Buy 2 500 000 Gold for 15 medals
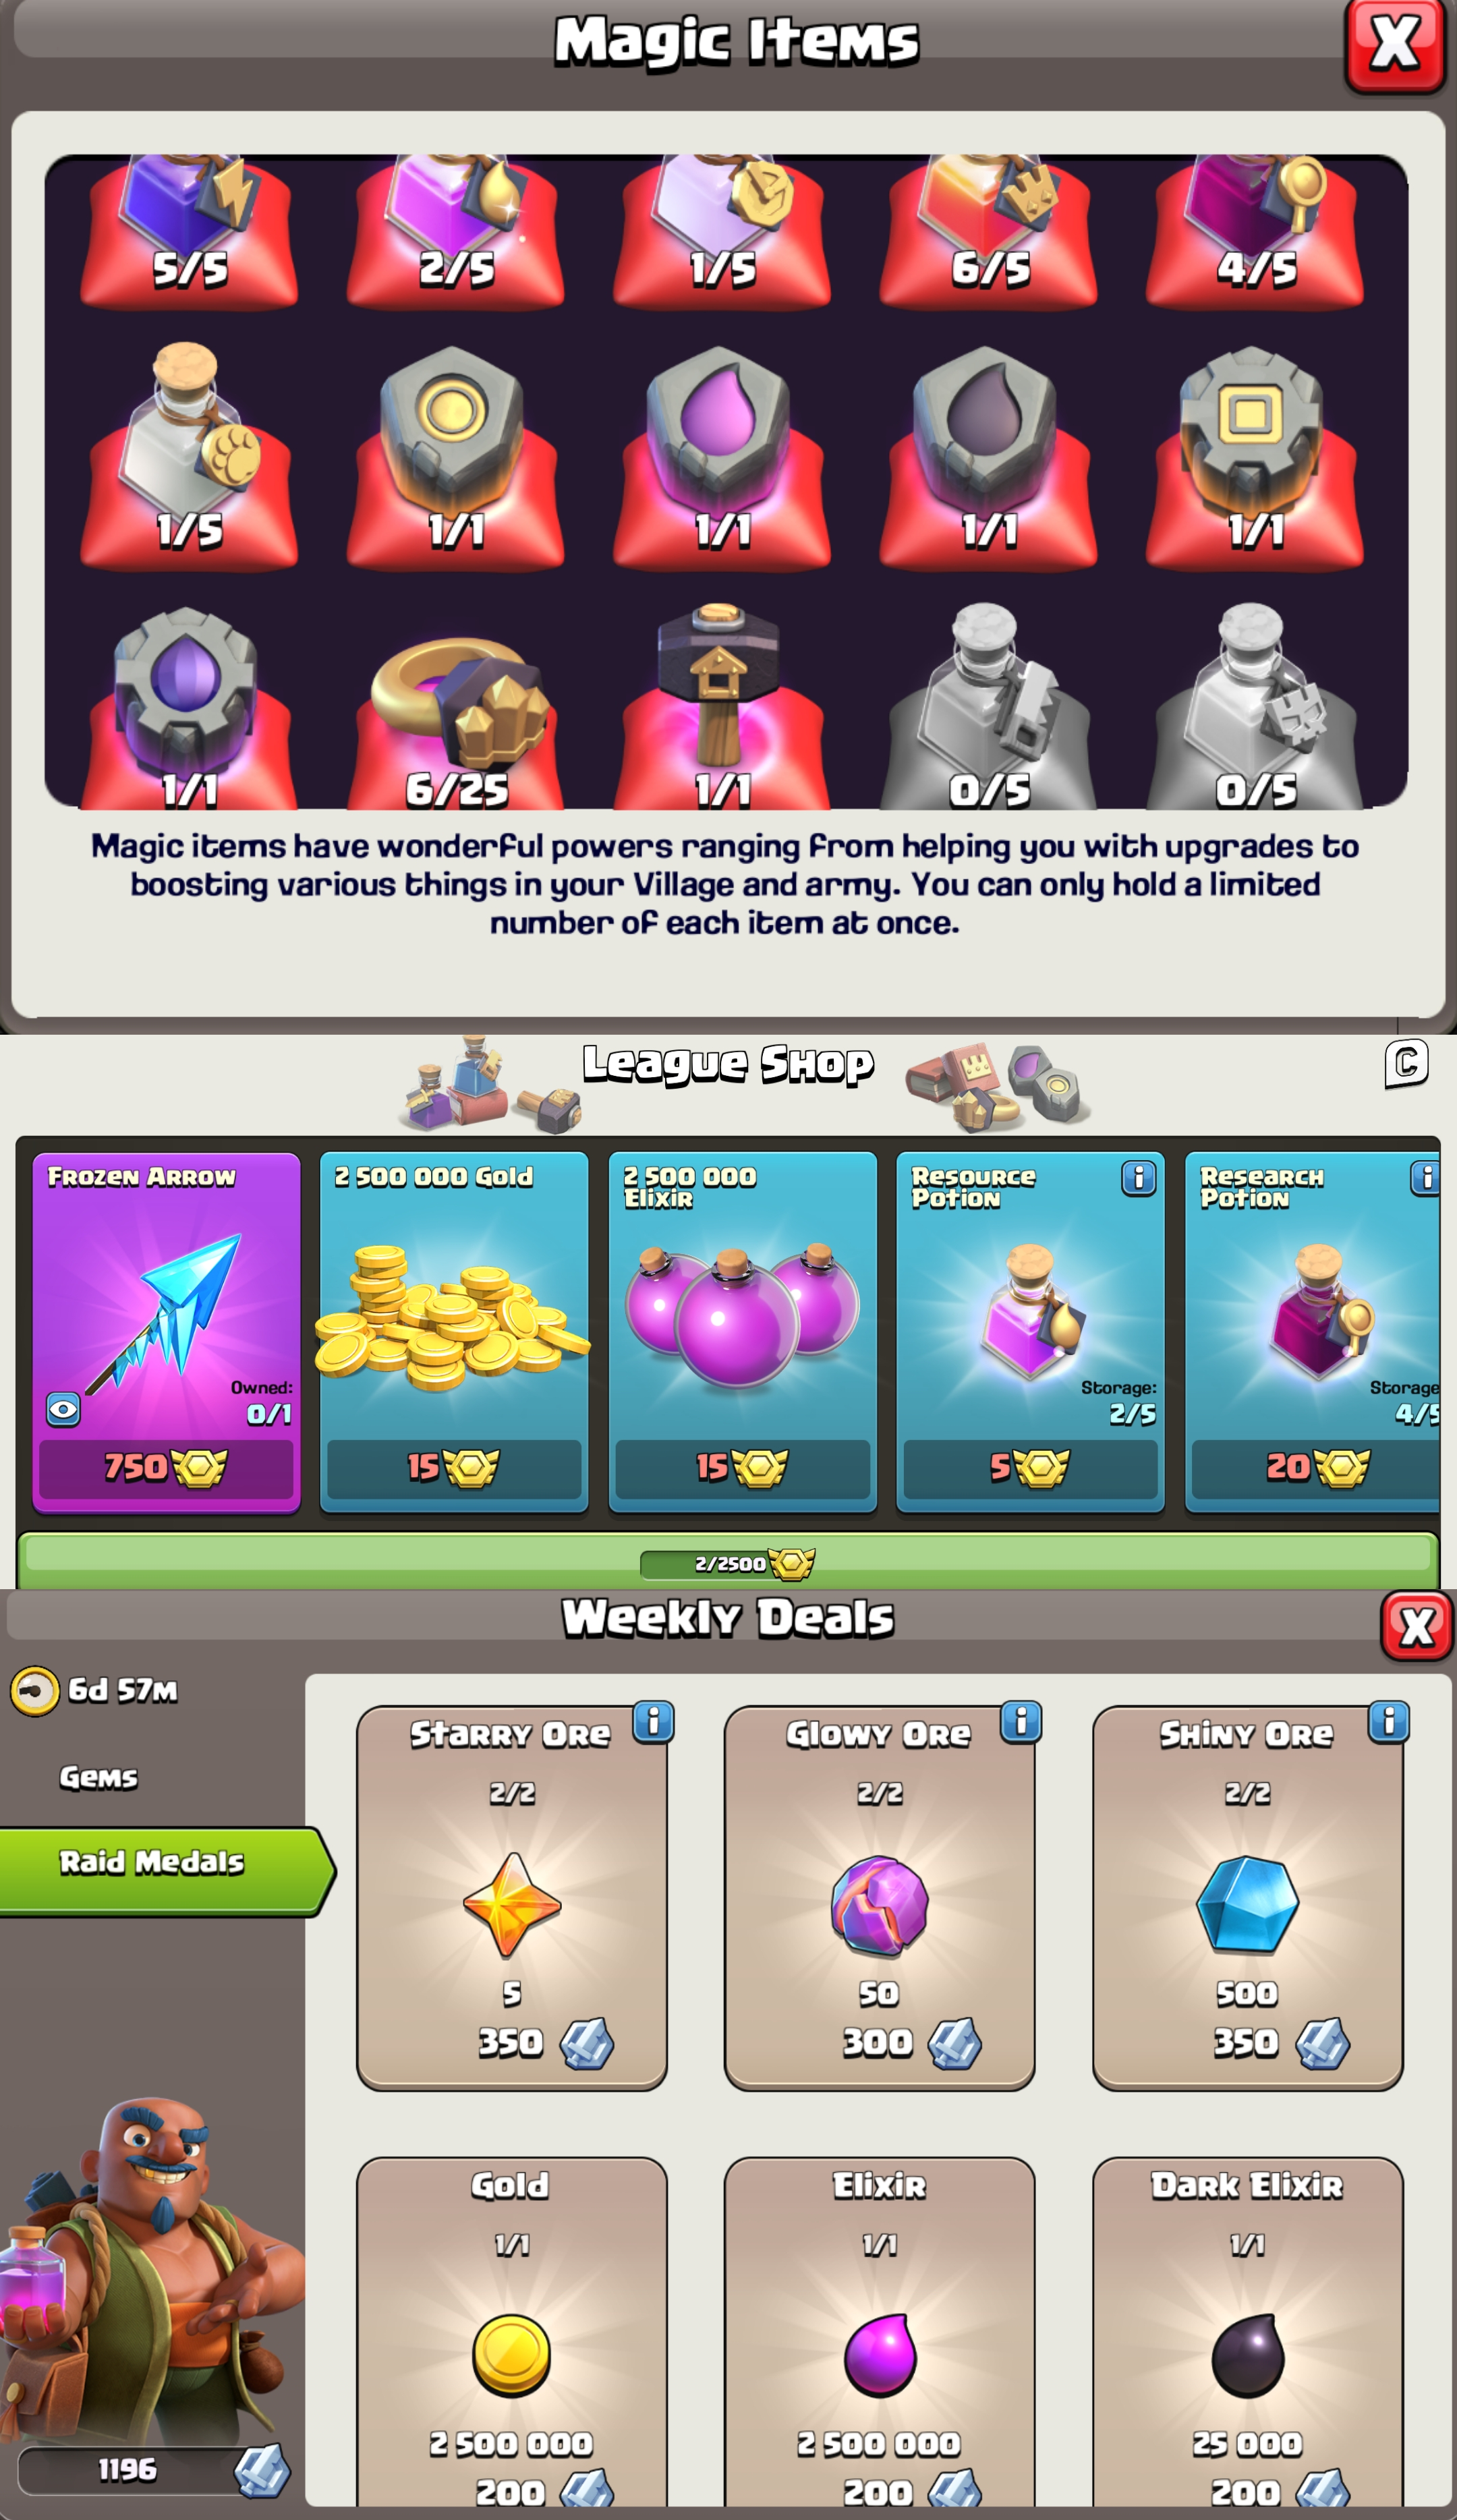Screen dimensions: 1457x2520 click(x=454, y=1467)
